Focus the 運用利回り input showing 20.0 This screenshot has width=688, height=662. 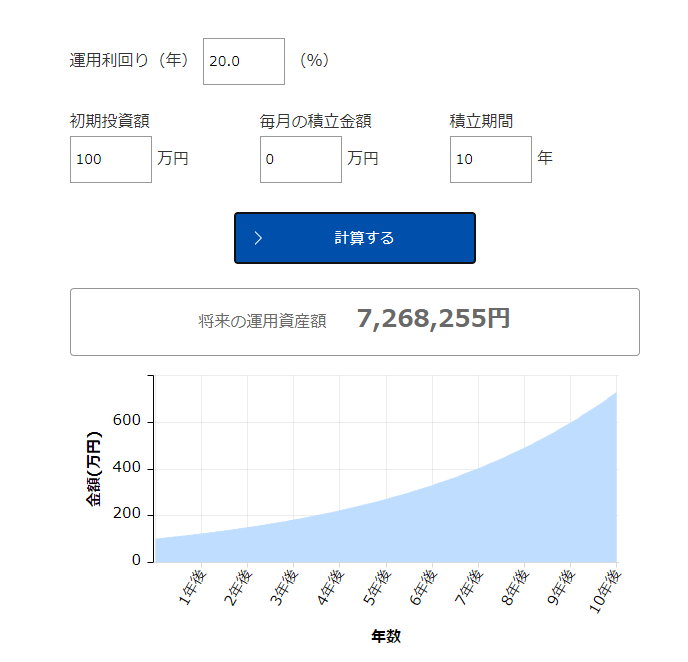243,61
